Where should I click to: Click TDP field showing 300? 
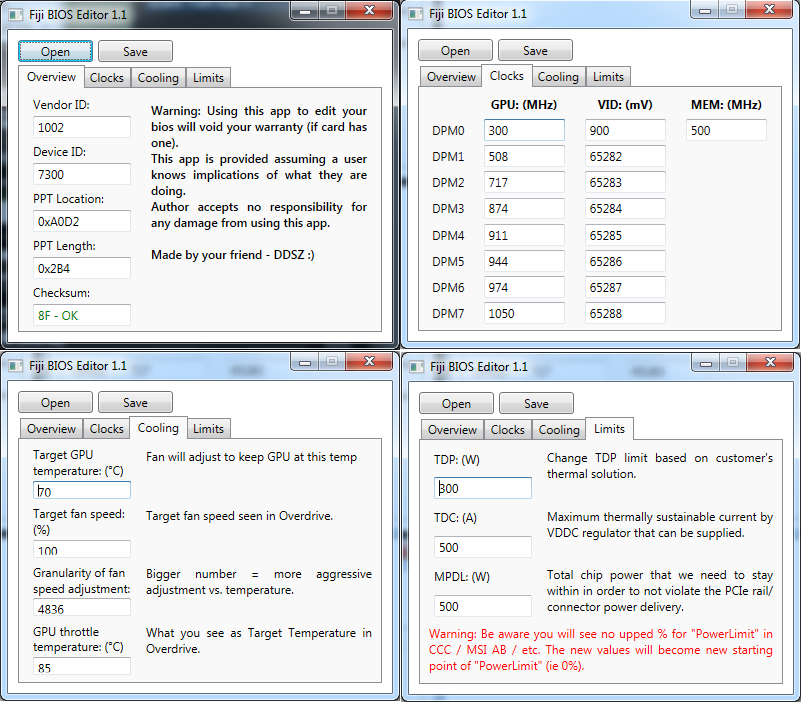point(483,488)
